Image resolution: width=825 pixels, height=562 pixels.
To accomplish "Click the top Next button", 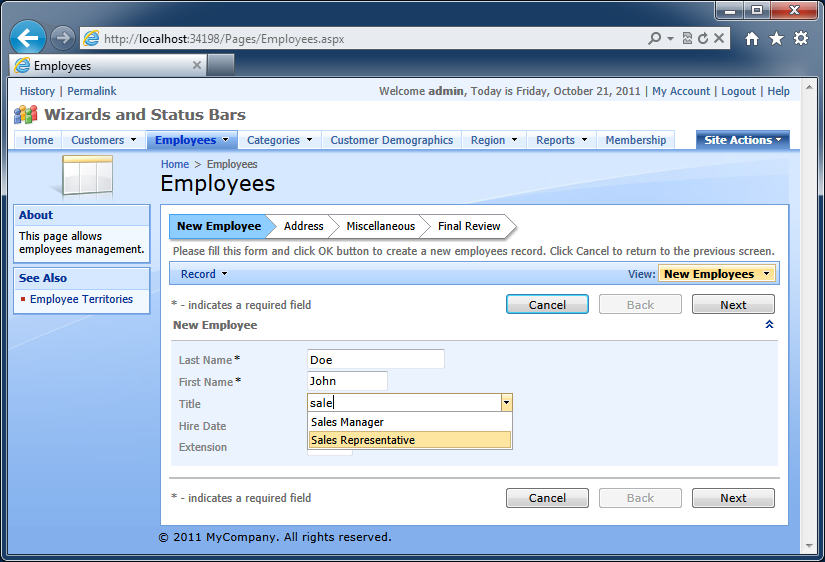I will click(x=733, y=305).
